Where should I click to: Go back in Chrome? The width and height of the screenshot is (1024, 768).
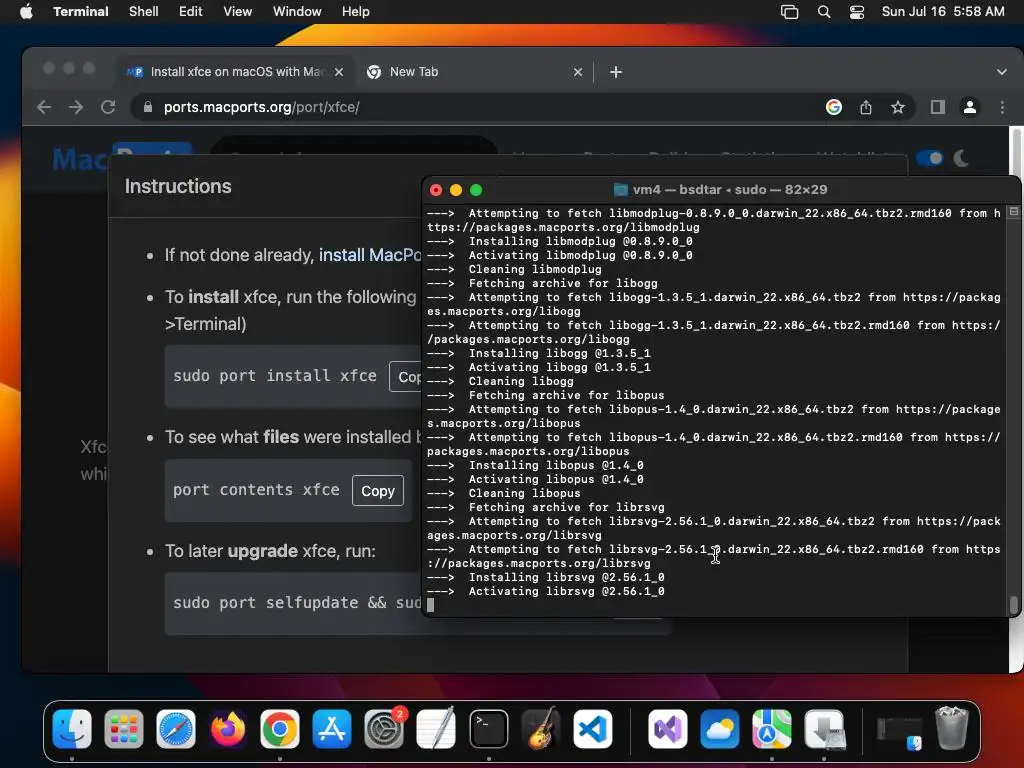[x=44, y=107]
